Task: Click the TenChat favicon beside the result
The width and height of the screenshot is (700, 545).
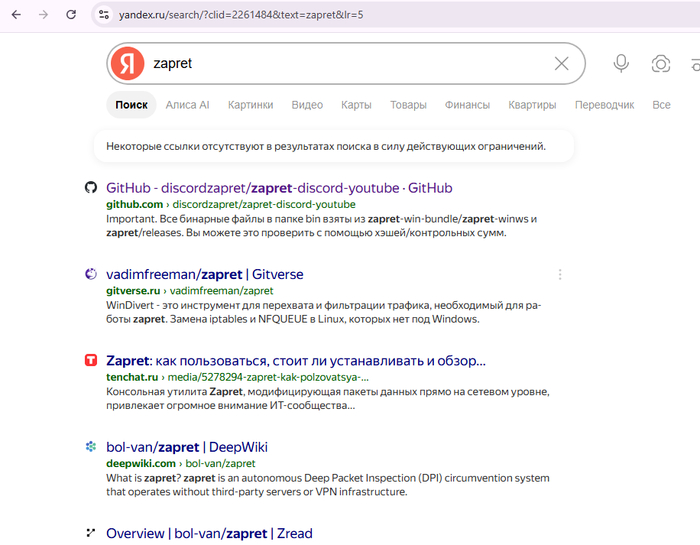Action: [91, 360]
